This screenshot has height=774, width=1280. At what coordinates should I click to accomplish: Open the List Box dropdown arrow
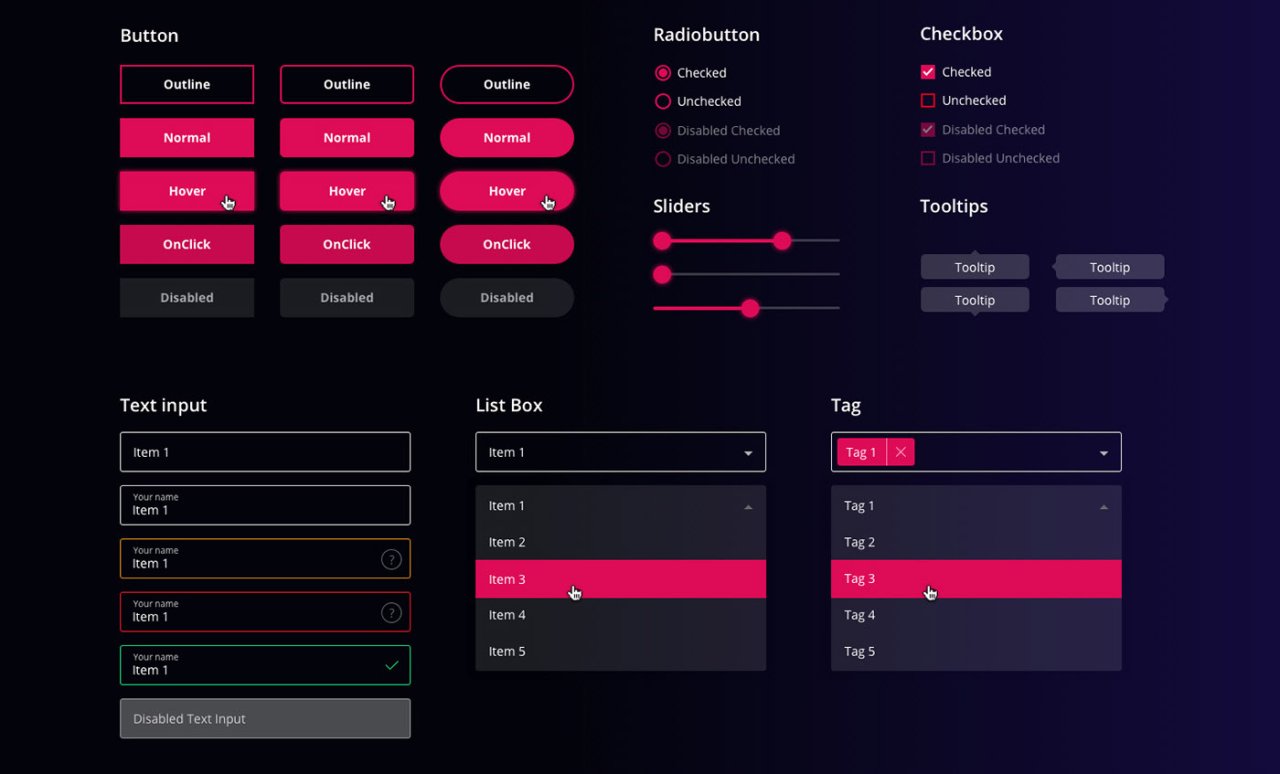coord(748,453)
